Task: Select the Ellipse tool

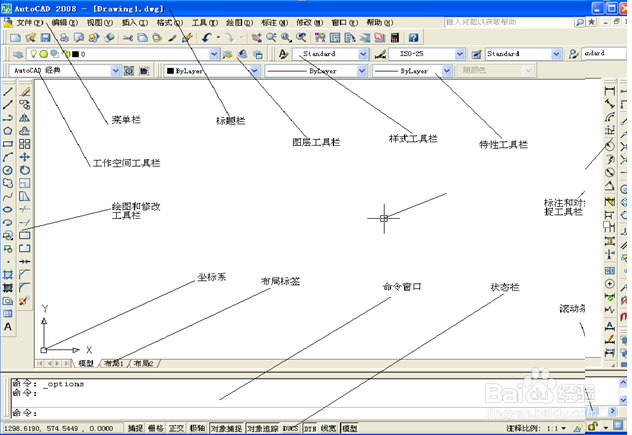Action: pos(8,209)
